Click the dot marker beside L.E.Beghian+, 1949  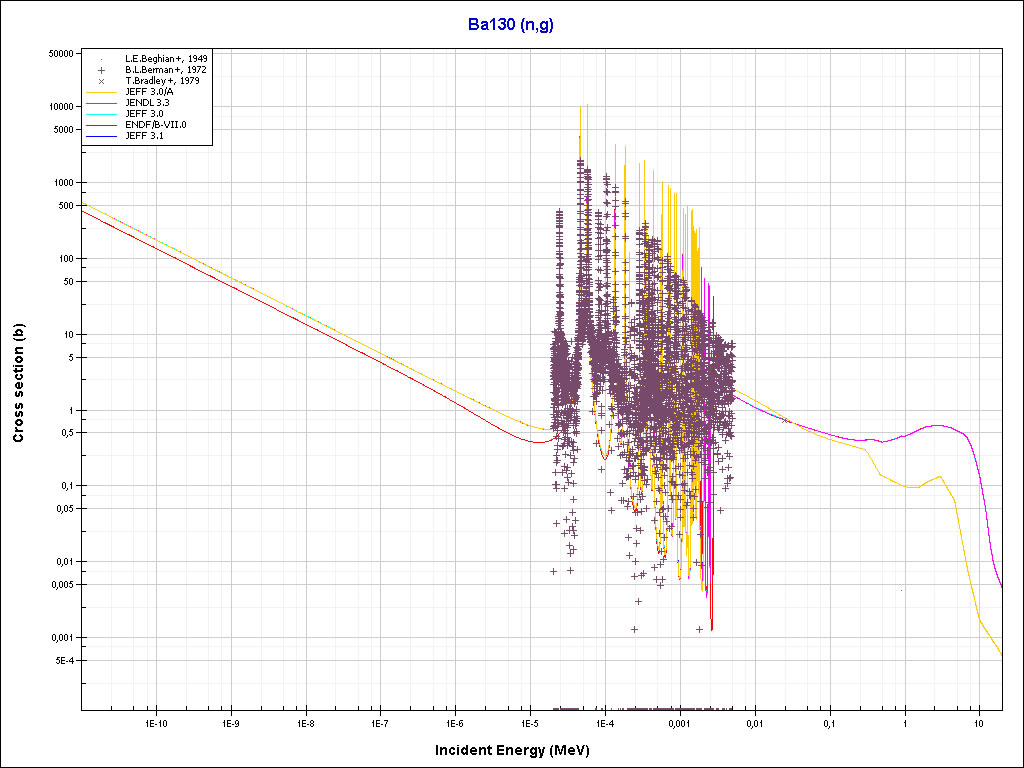[x=102, y=60]
